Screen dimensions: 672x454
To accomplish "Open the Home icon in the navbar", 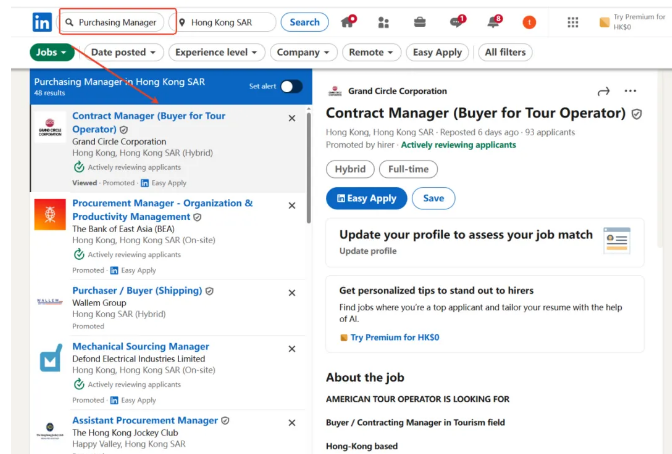I will pyautogui.click(x=348, y=22).
